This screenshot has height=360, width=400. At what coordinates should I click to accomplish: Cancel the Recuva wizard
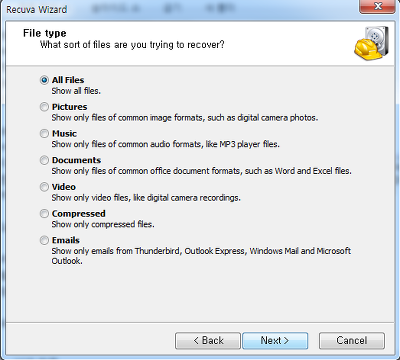coord(352,340)
